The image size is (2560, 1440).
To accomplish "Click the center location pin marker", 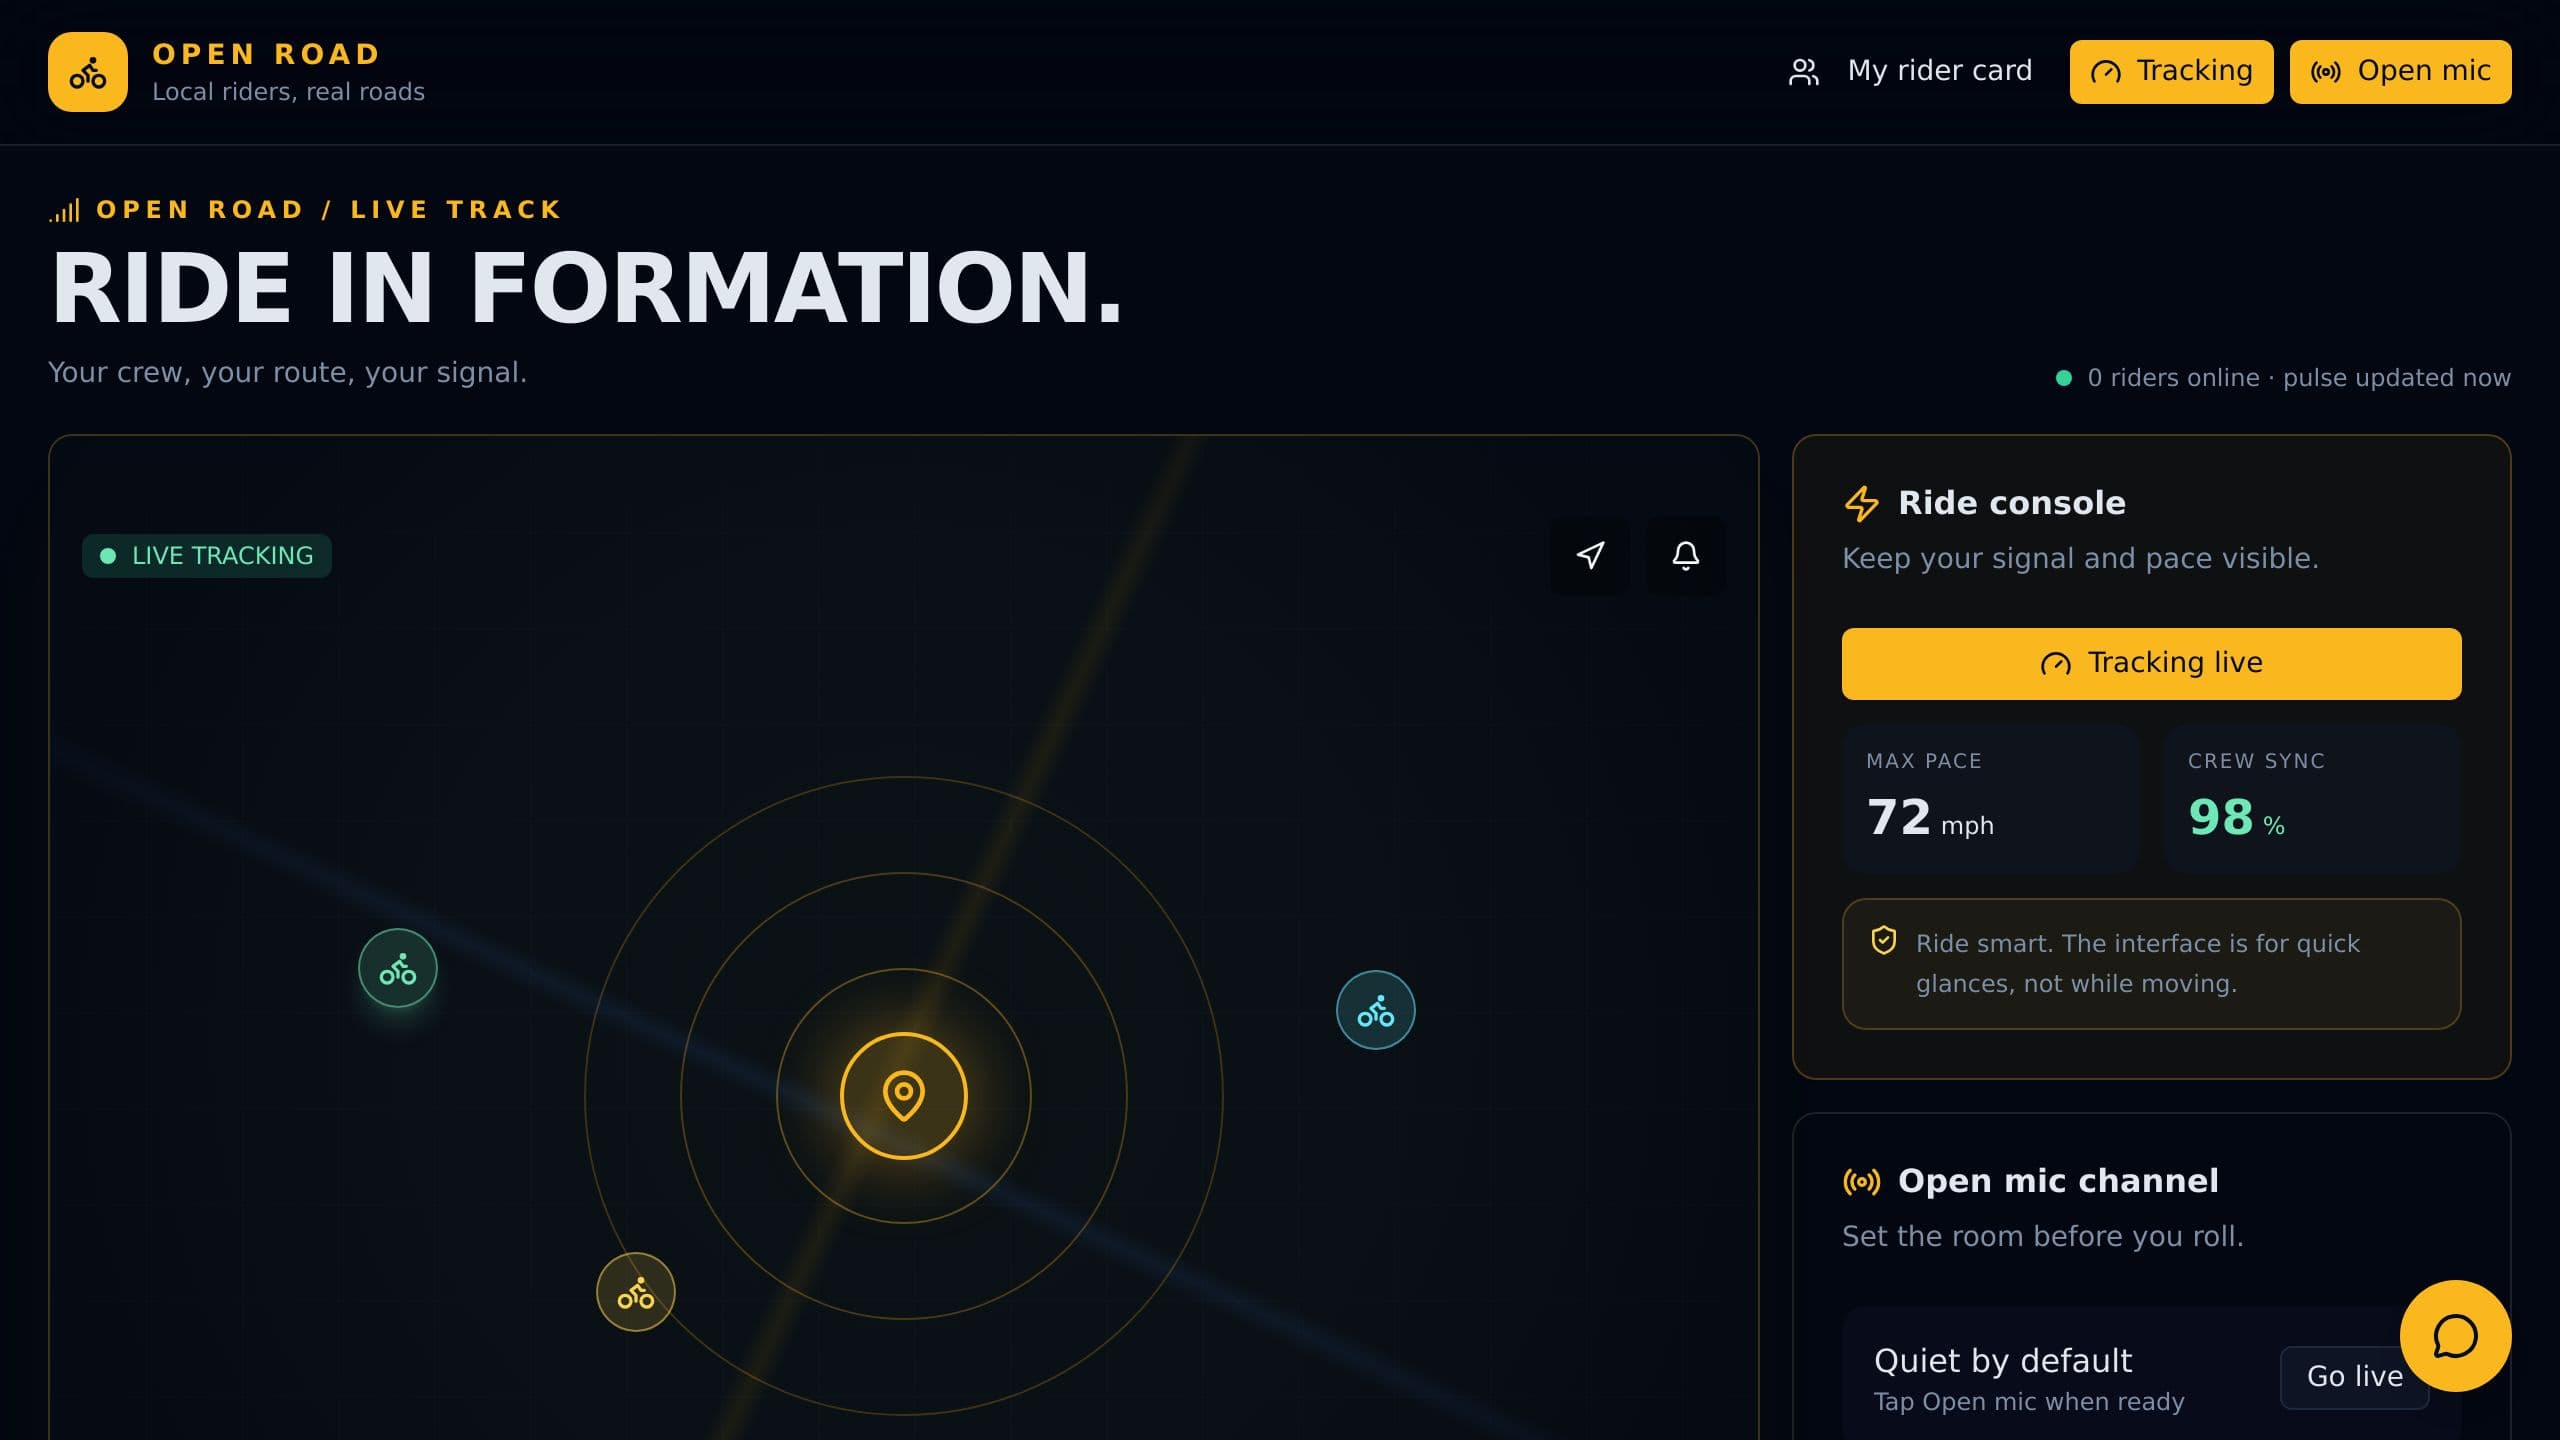I will 904,1096.
